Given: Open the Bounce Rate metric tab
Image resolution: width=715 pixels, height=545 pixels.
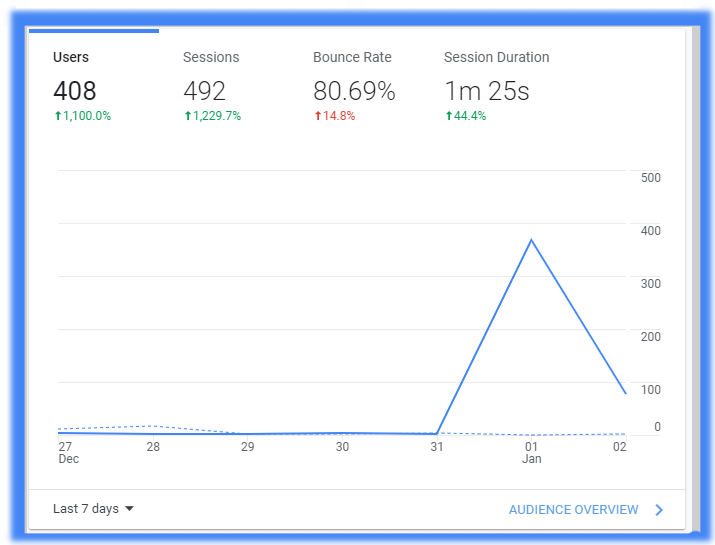Looking at the screenshot, I should pos(354,84).
